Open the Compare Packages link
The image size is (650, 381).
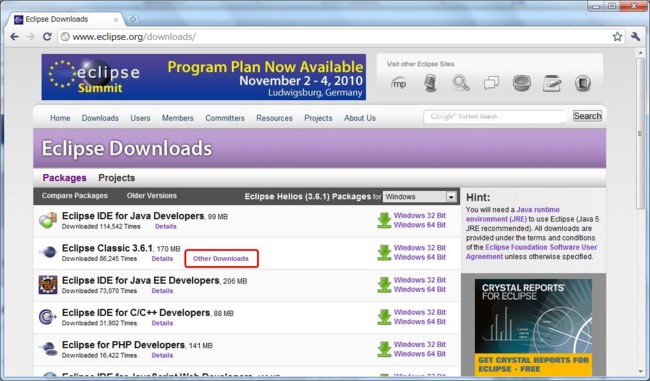[75, 196]
